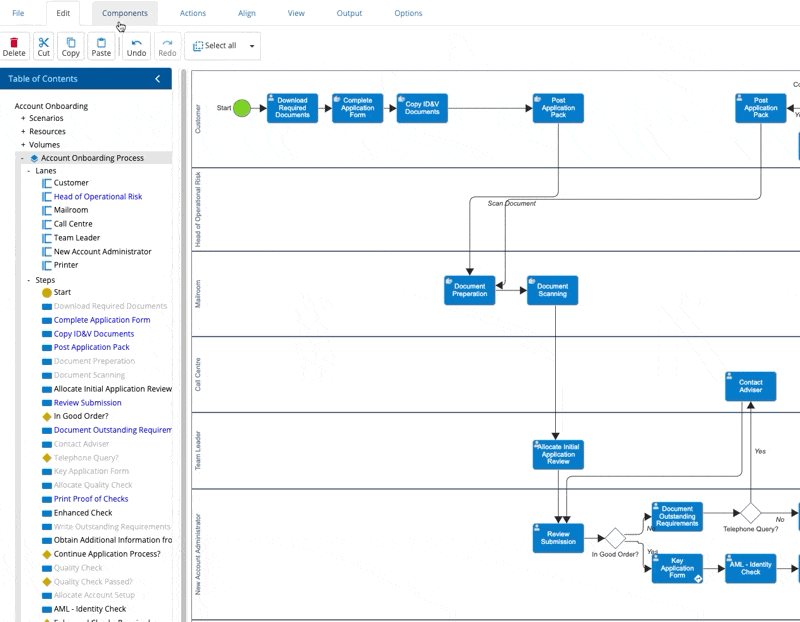
Task: Open the Complete Application Form link
Action: click(102, 320)
